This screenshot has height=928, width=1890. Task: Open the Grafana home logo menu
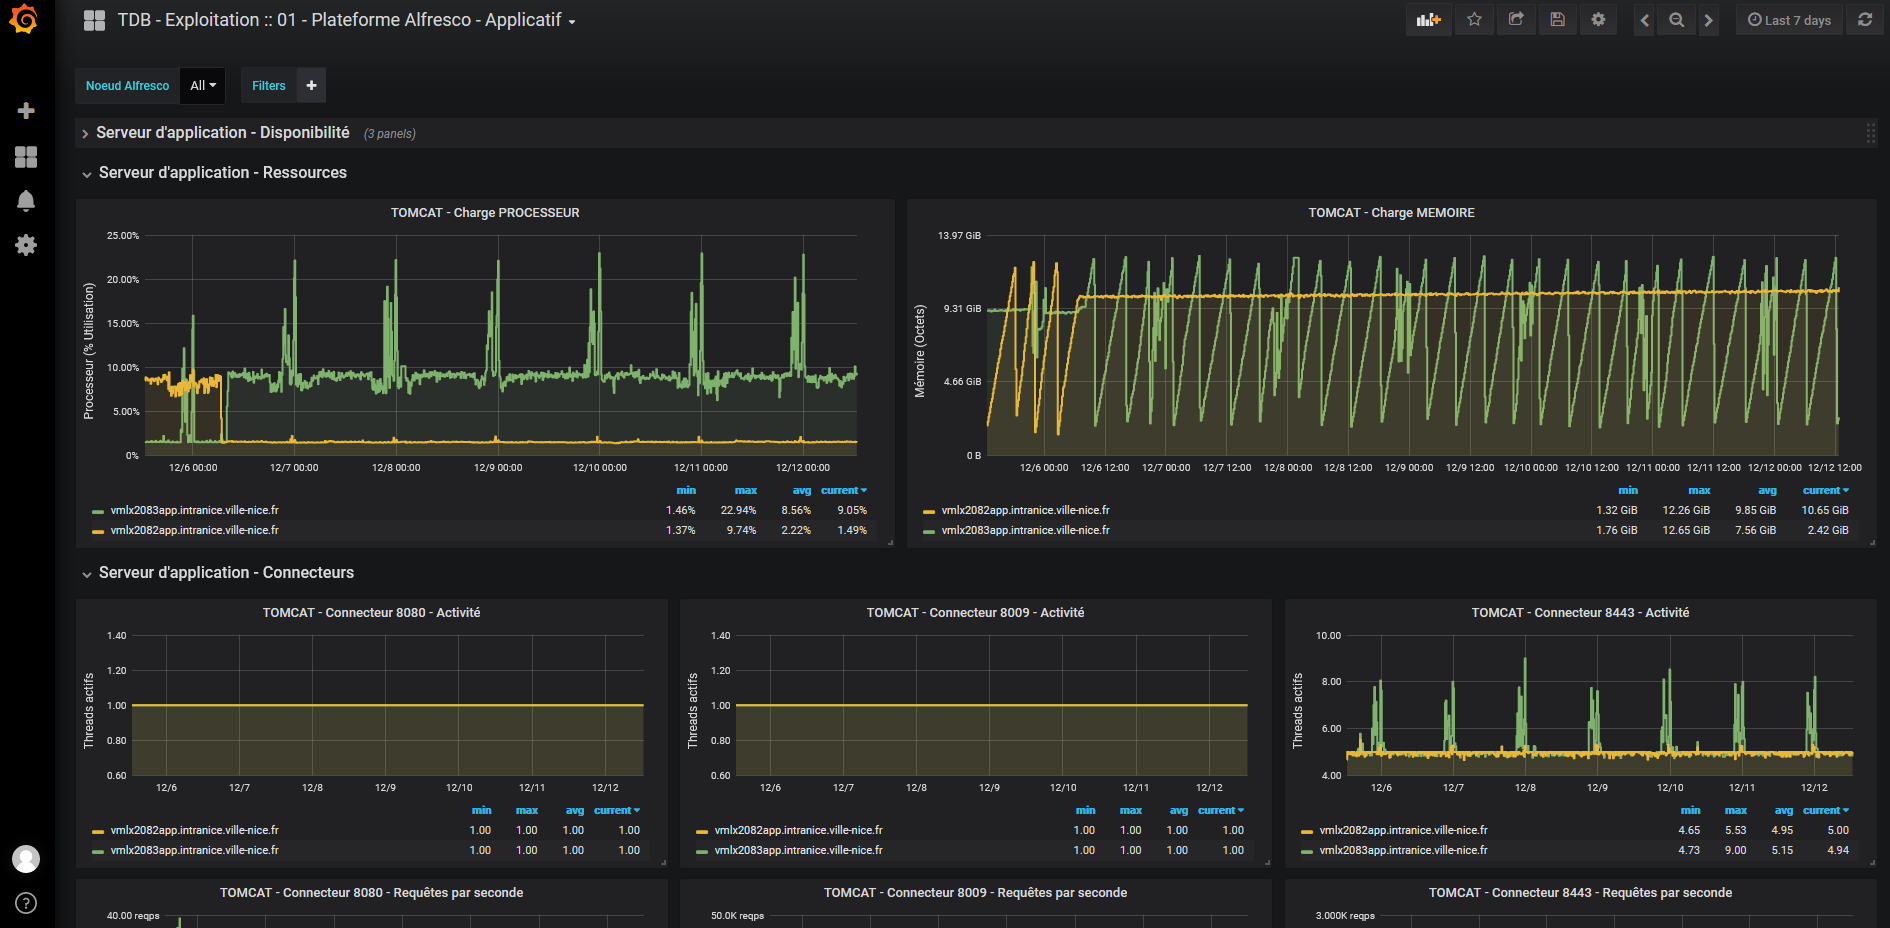[x=24, y=20]
